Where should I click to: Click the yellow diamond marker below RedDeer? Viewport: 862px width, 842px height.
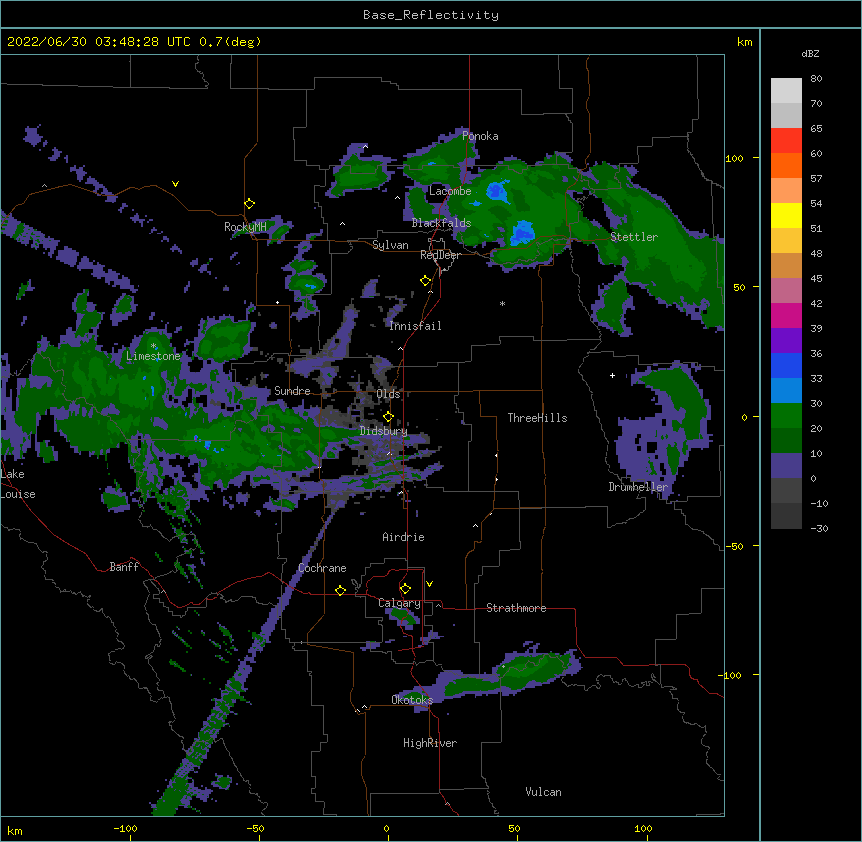click(x=426, y=281)
